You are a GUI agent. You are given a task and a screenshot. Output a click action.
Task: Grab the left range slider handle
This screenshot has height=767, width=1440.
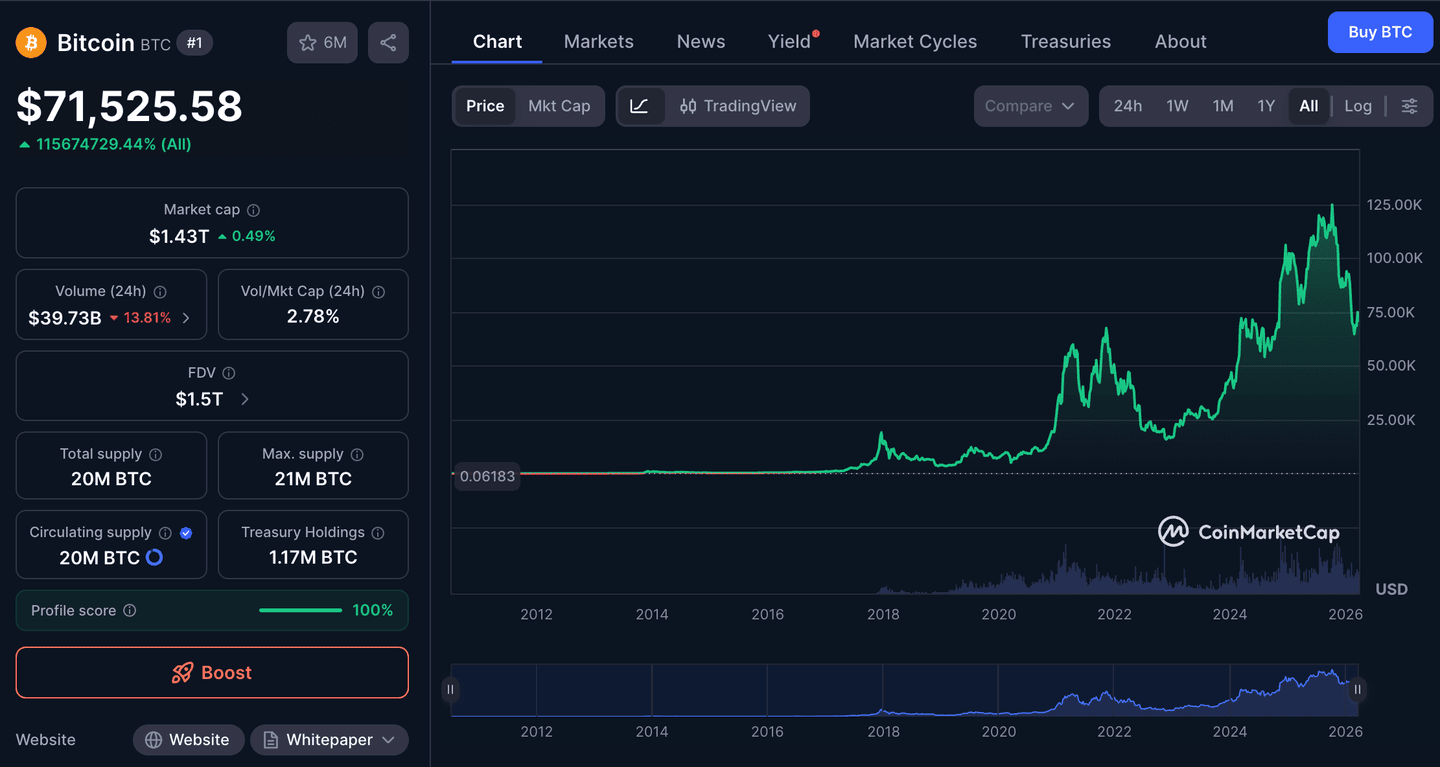click(450, 689)
